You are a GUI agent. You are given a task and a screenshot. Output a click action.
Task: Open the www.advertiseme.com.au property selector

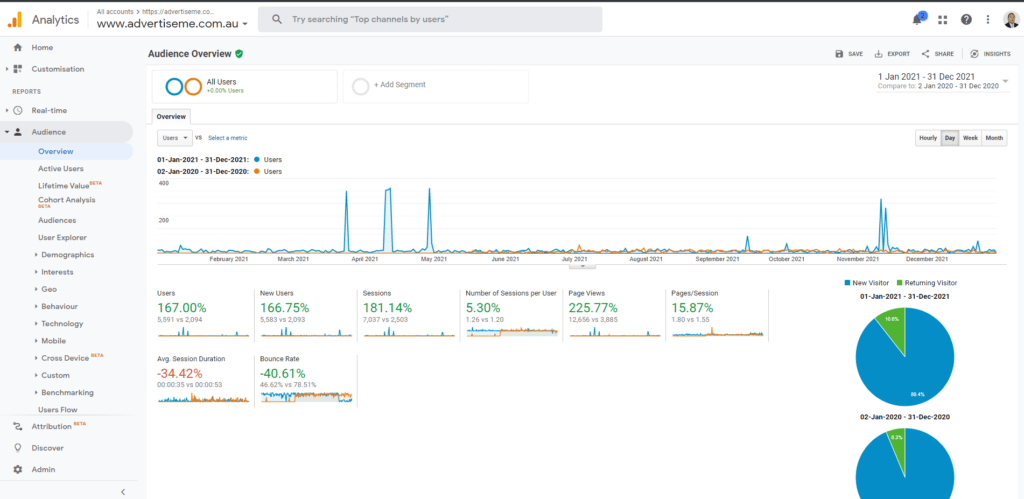(x=172, y=24)
